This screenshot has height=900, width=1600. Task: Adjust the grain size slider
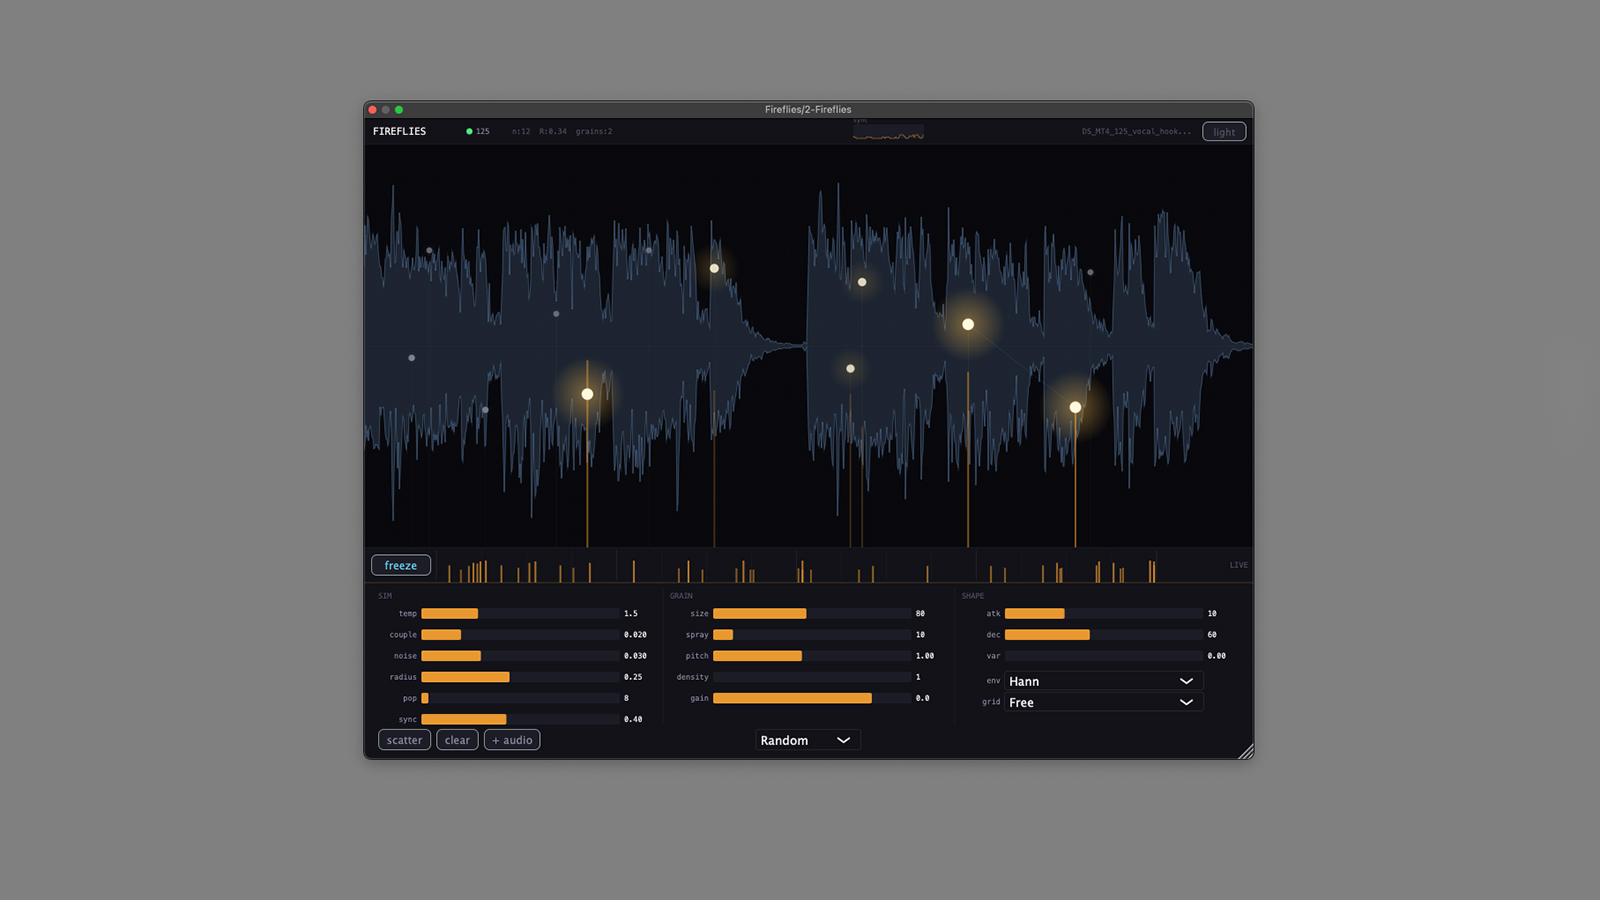click(812, 614)
